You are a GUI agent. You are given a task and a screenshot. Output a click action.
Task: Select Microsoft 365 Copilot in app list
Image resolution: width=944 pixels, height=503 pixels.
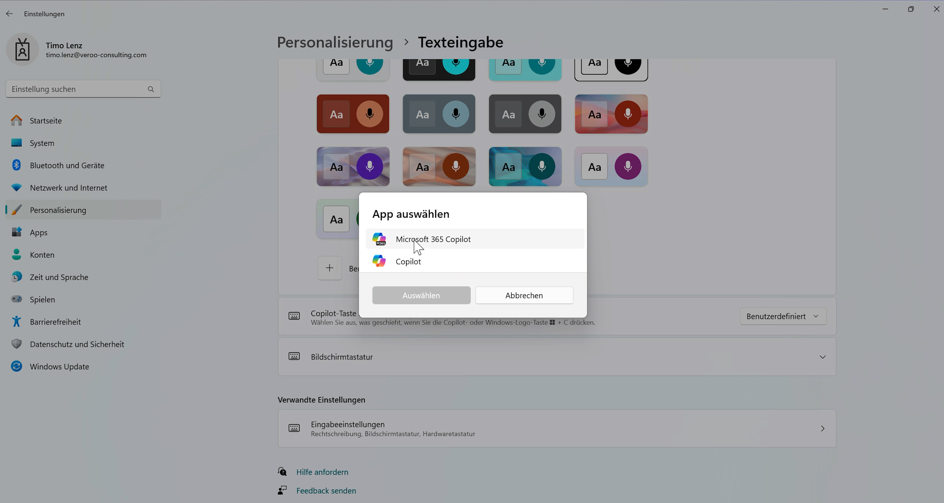433,239
